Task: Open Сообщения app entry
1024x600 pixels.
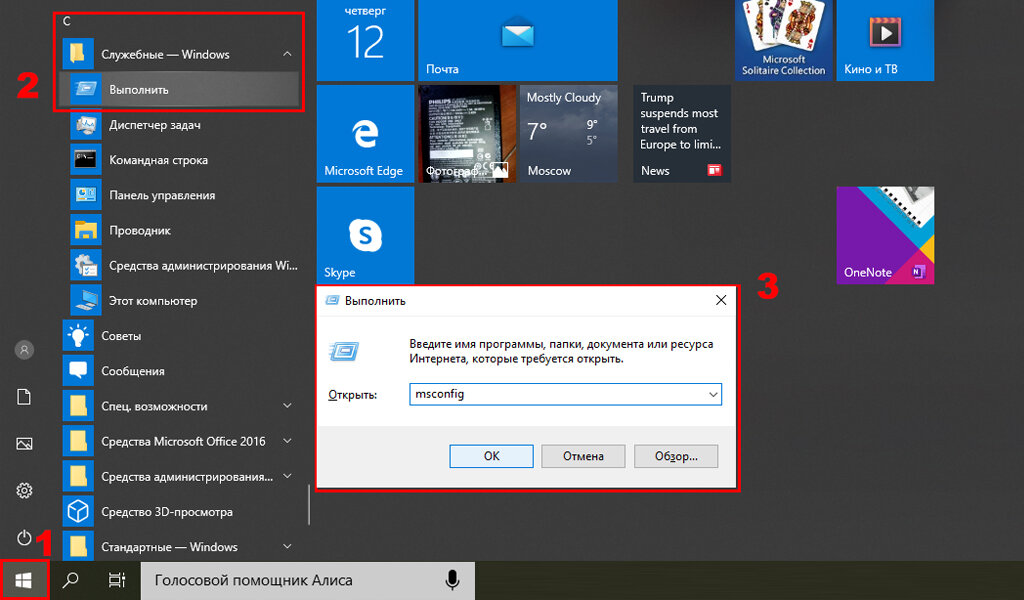Action: tap(179, 371)
